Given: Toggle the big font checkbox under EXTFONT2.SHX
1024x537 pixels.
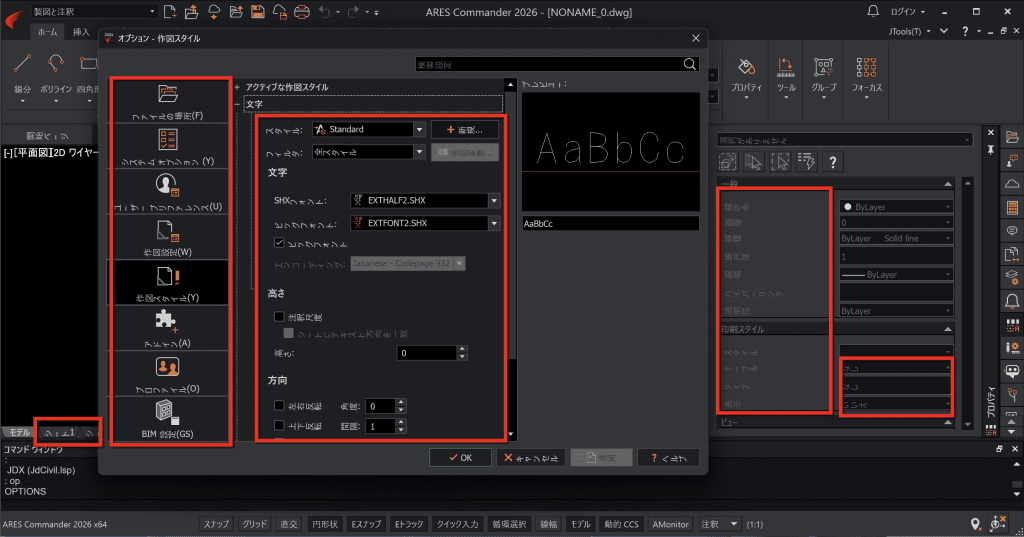Looking at the screenshot, I should pos(280,243).
